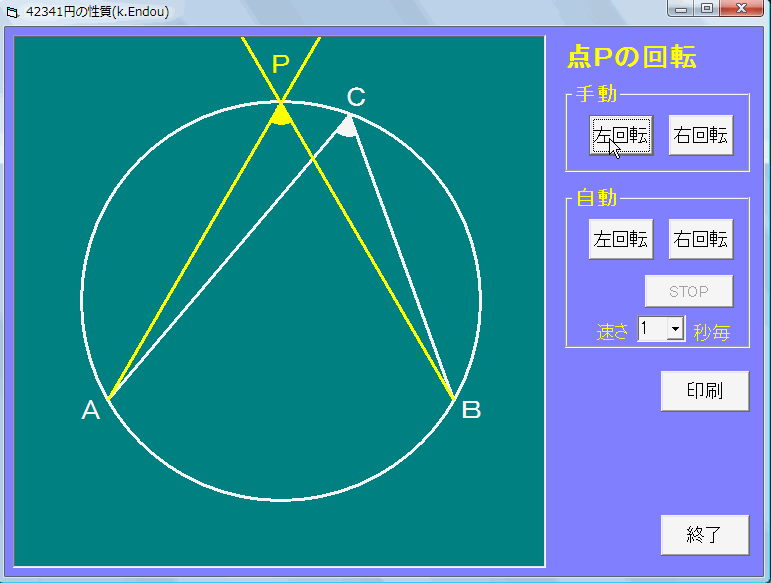Click the application icon in title bar
Image resolution: width=771 pixels, height=583 pixels.
pos(12,12)
